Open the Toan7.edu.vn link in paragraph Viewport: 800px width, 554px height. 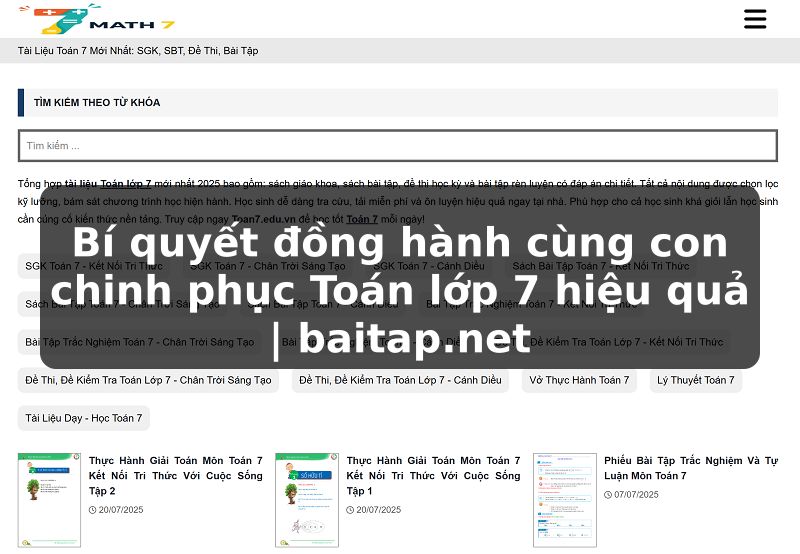[264, 219]
